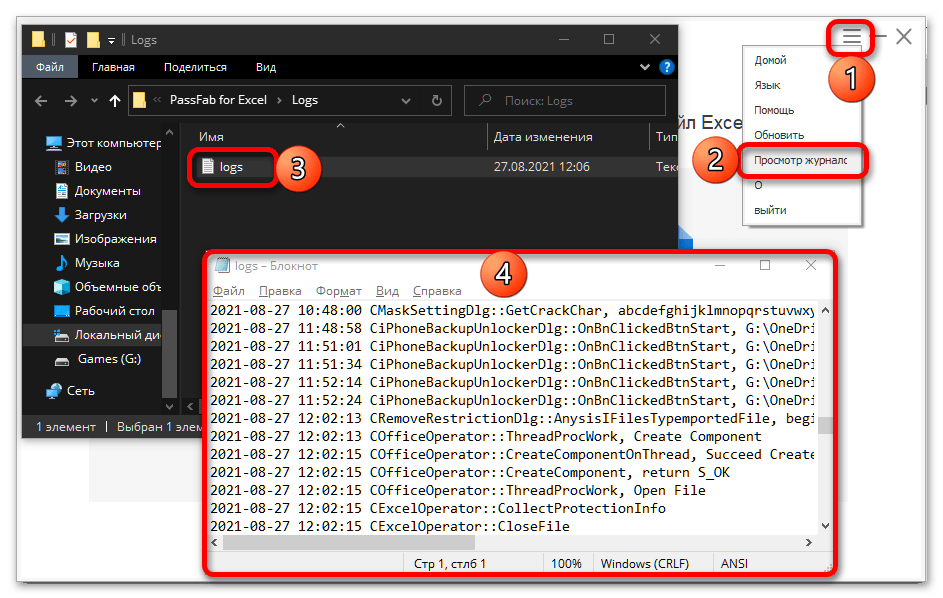This screenshot has width=943, height=598.
Task: Click the navigation pane scrollbar up arrow
Action: (169, 132)
